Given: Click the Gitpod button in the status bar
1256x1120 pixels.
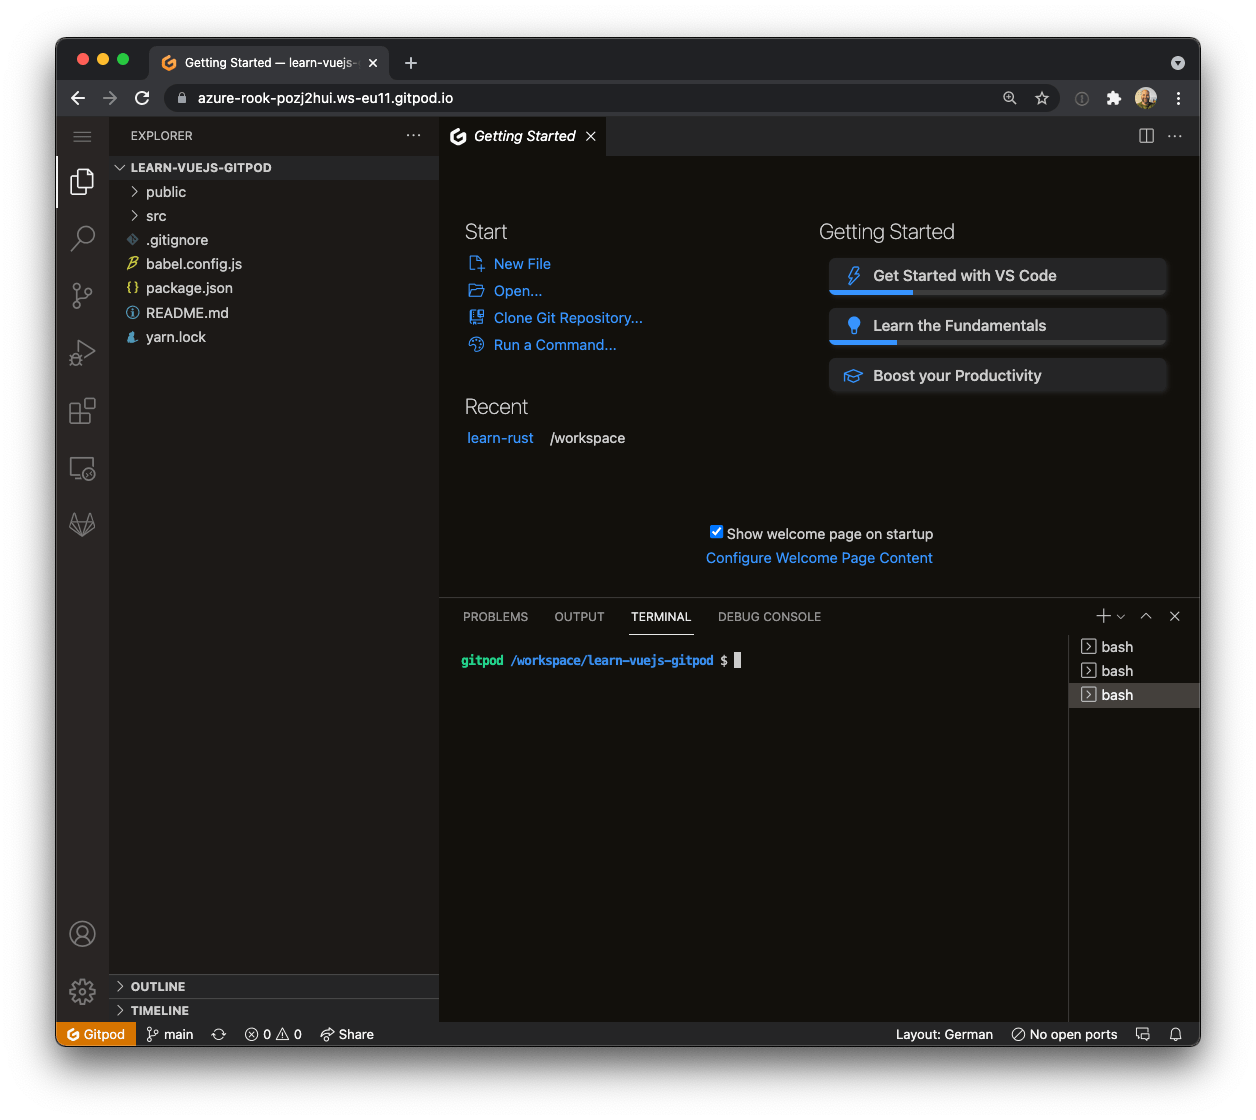Looking at the screenshot, I should point(94,1034).
